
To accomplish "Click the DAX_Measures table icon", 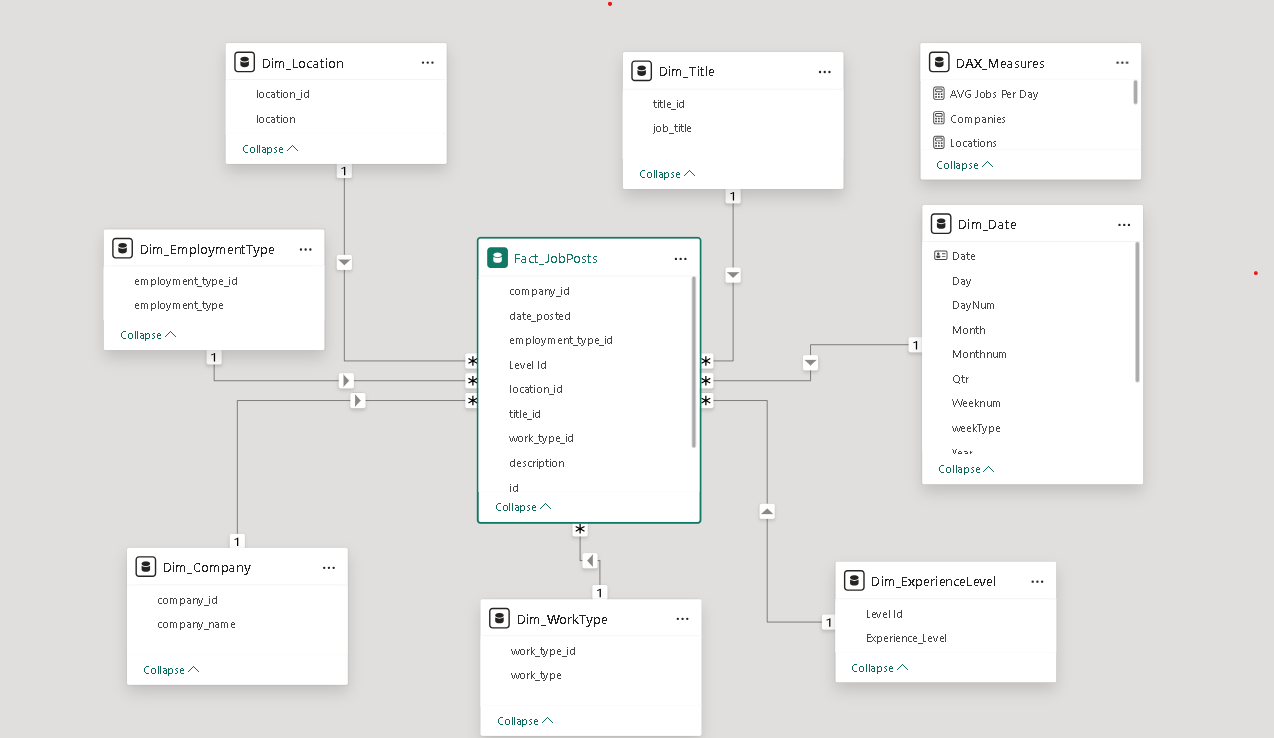I will pos(939,62).
